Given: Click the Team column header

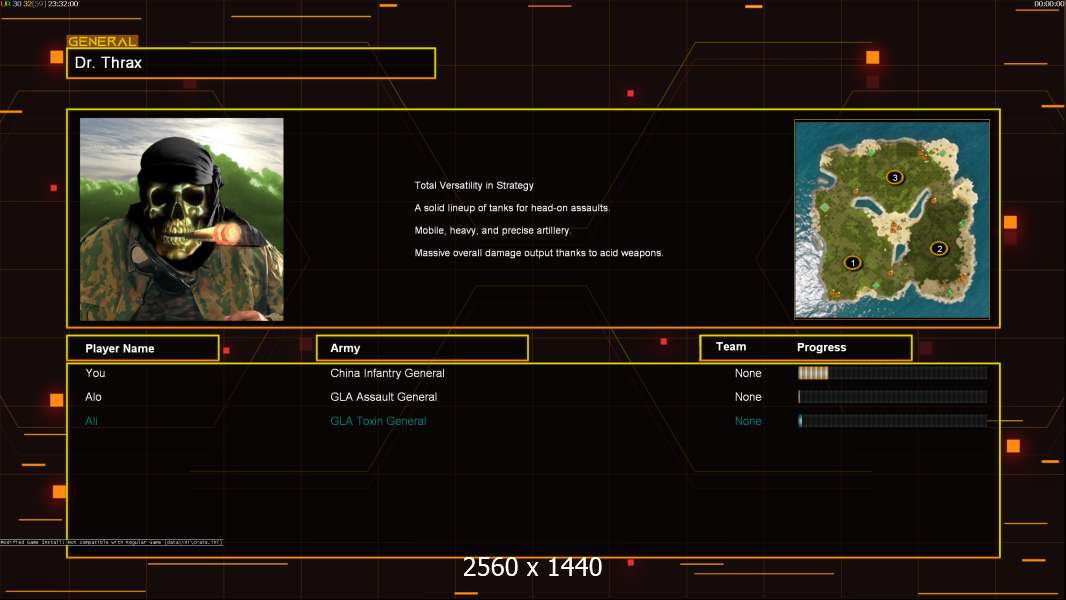Looking at the screenshot, I should [731, 347].
